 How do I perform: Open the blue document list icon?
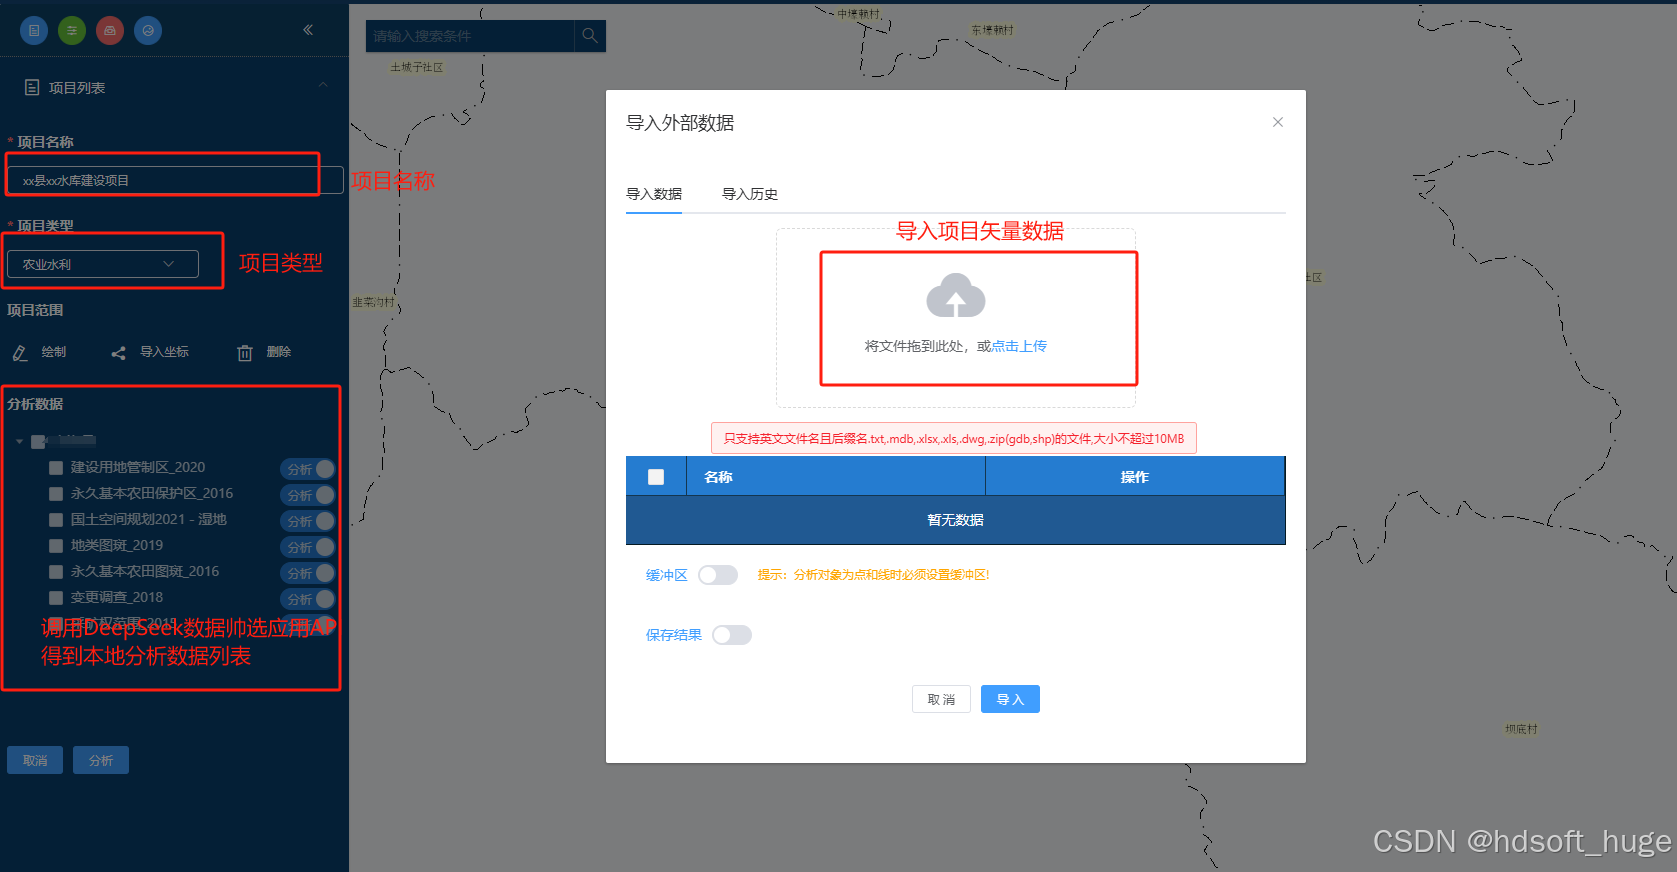pos(34,30)
